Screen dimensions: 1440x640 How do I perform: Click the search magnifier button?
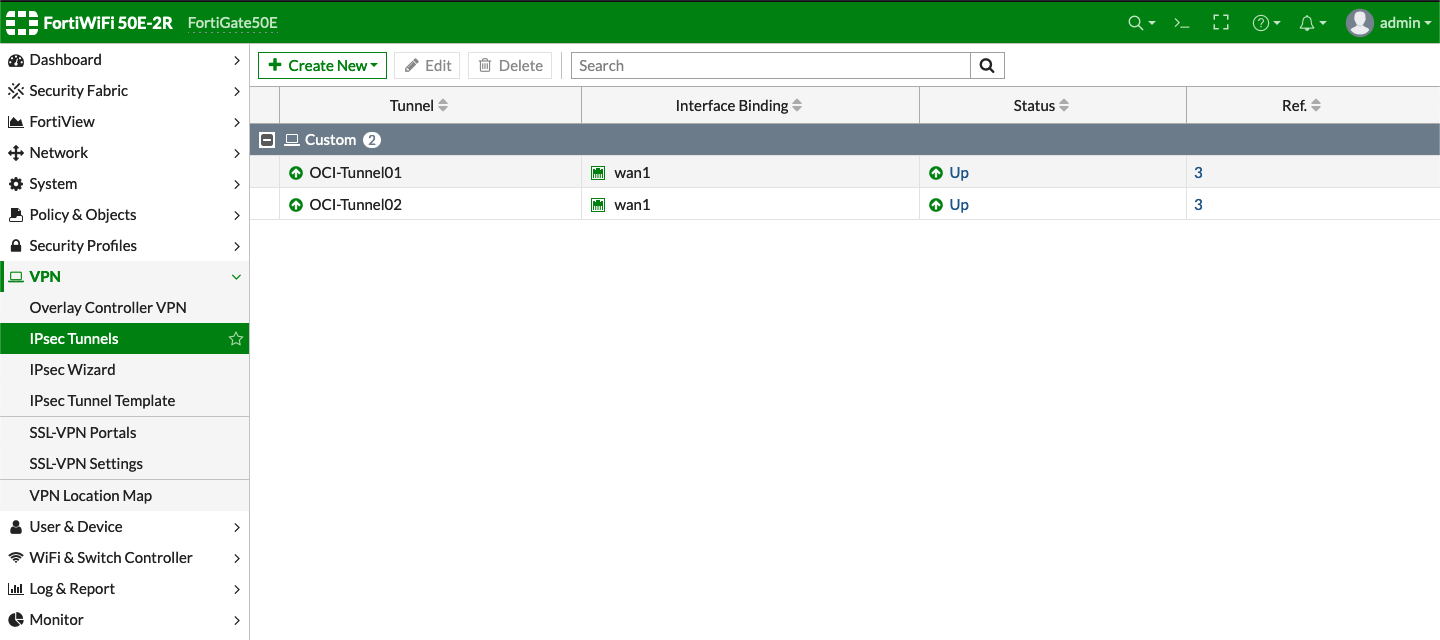coord(987,66)
